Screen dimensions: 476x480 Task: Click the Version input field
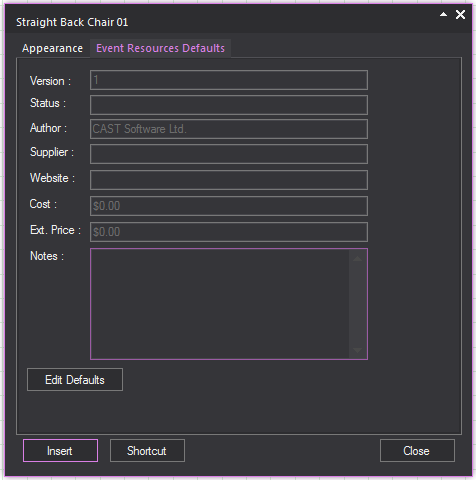[x=229, y=80]
